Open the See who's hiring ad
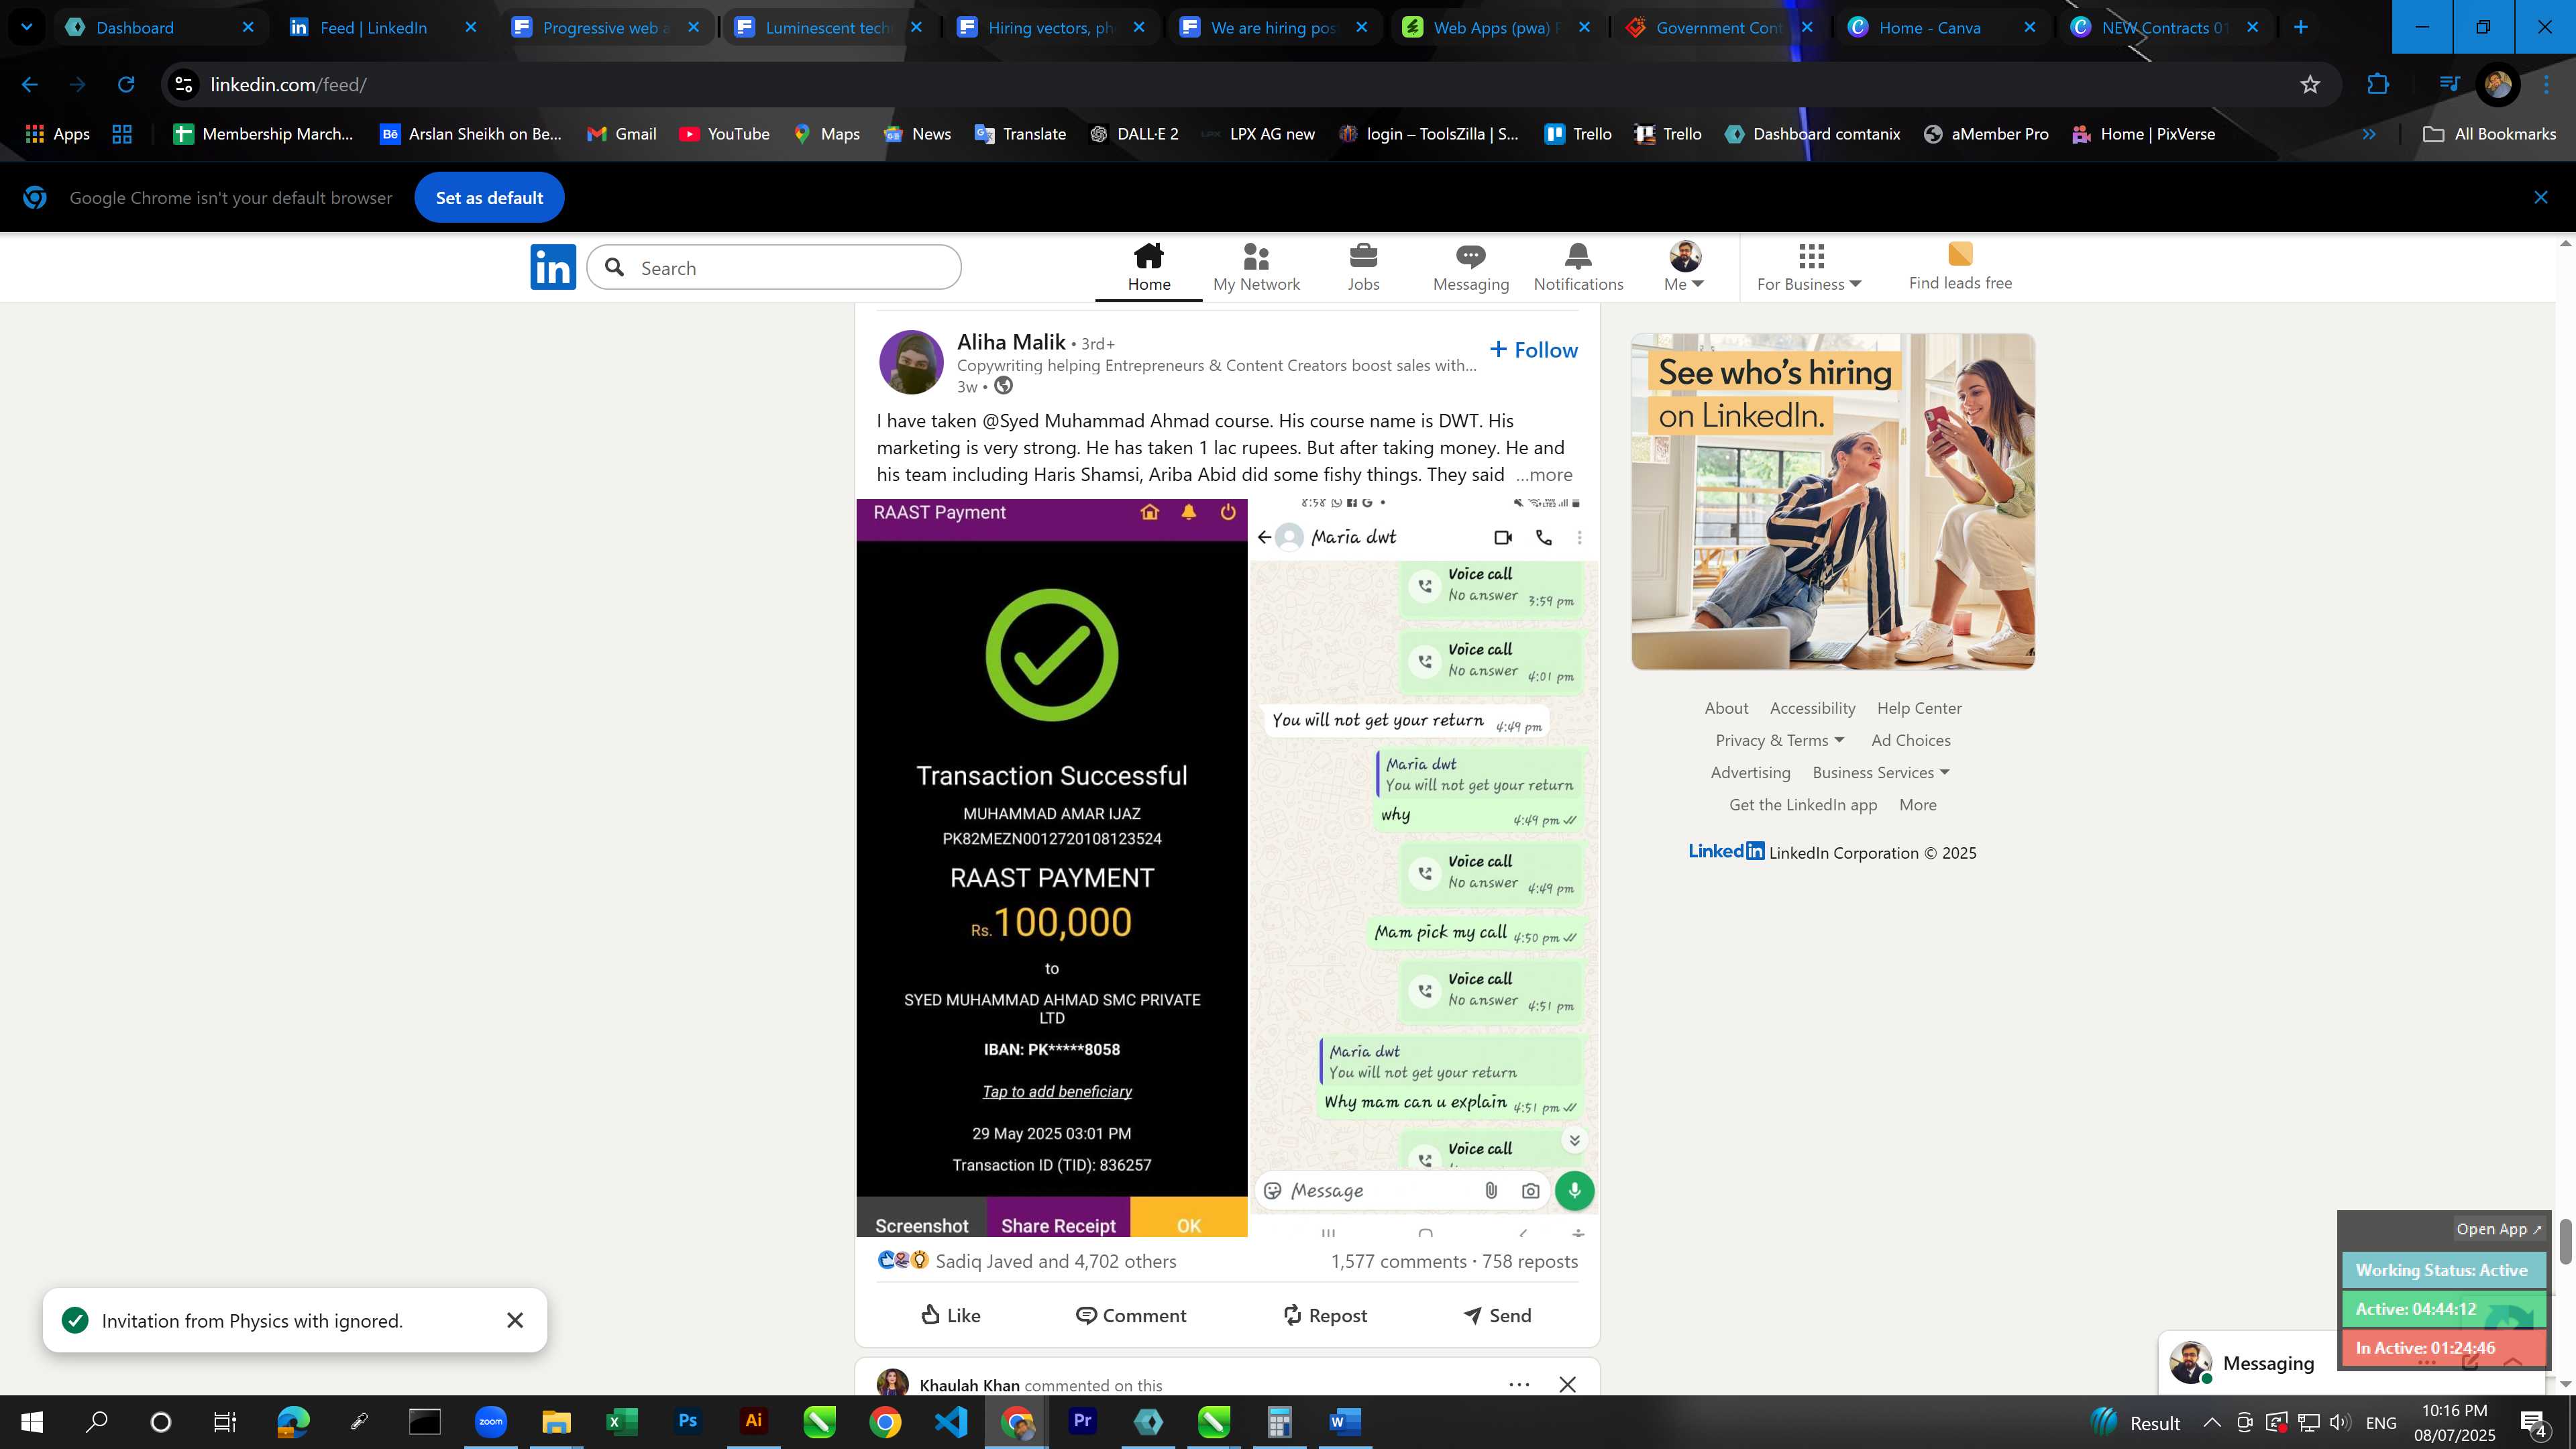Image resolution: width=2576 pixels, height=1449 pixels. click(x=1833, y=501)
